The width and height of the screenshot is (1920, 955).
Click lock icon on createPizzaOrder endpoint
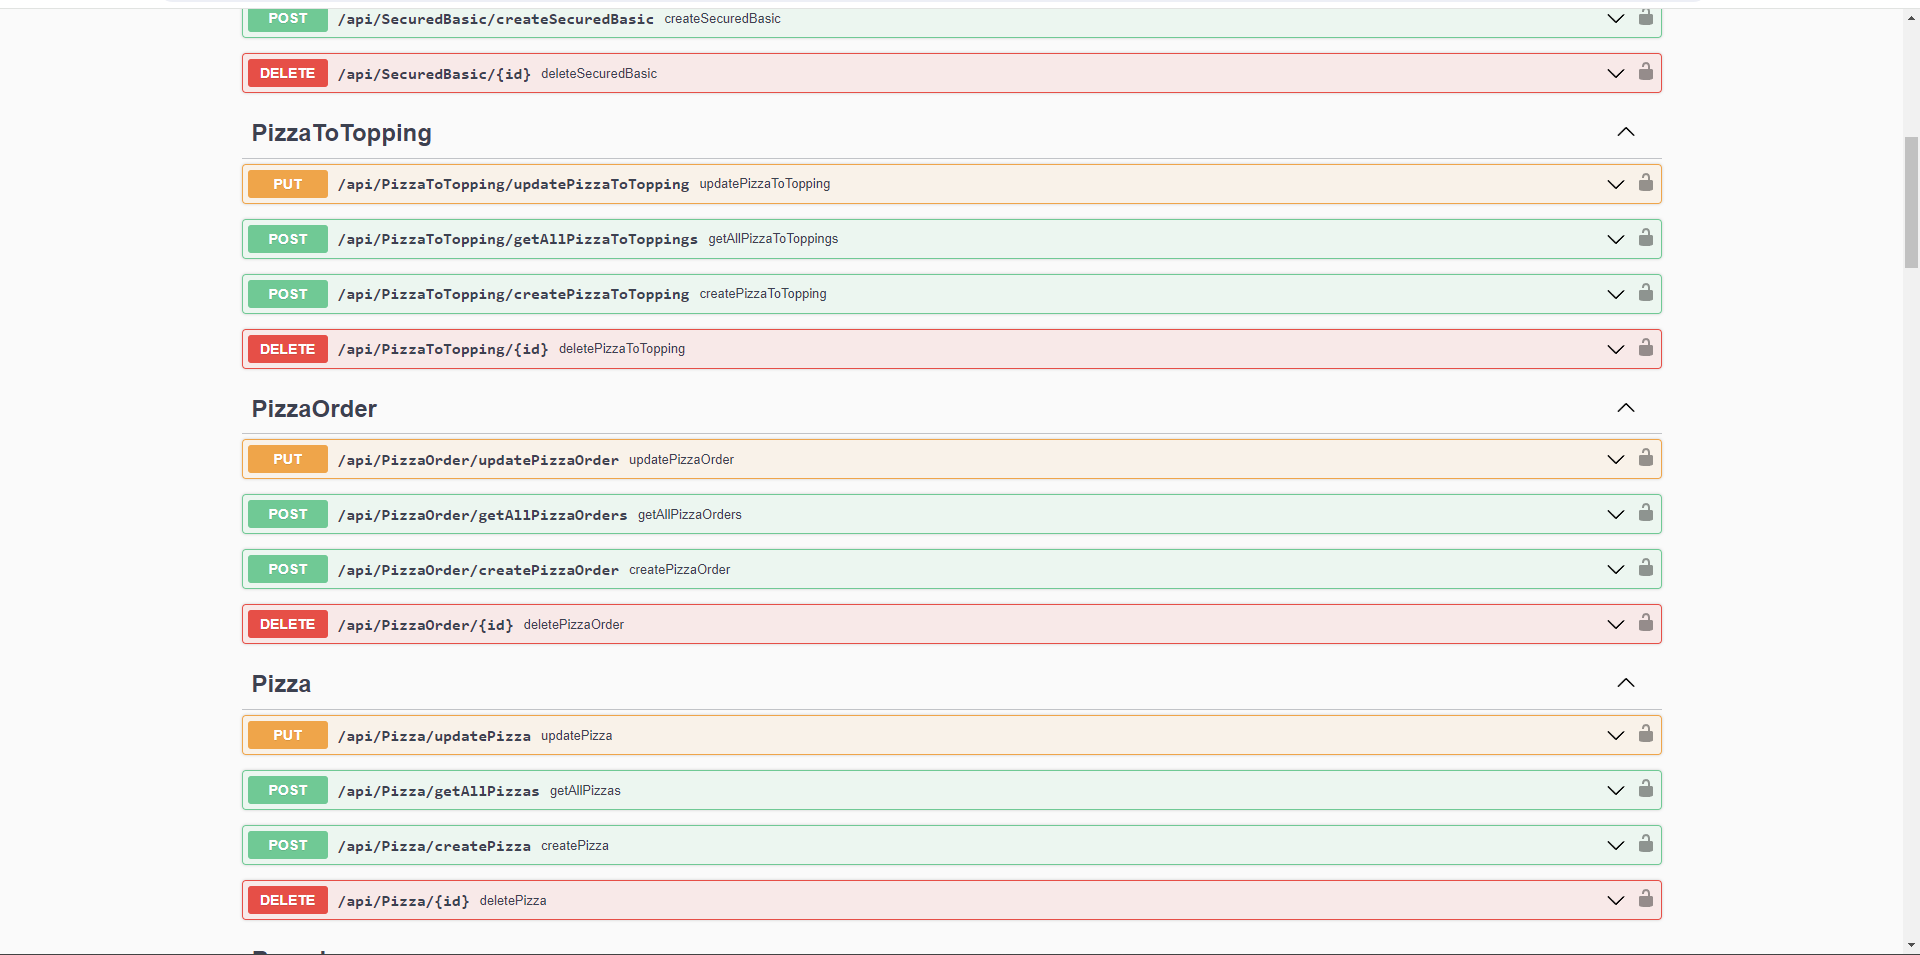(x=1645, y=568)
